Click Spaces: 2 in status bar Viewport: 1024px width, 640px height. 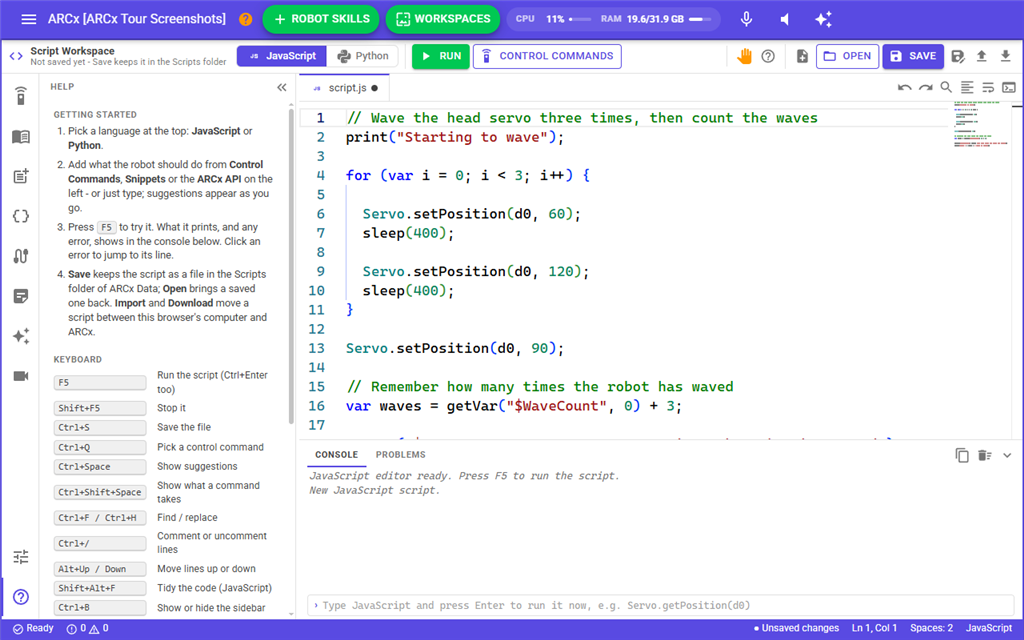pos(931,628)
